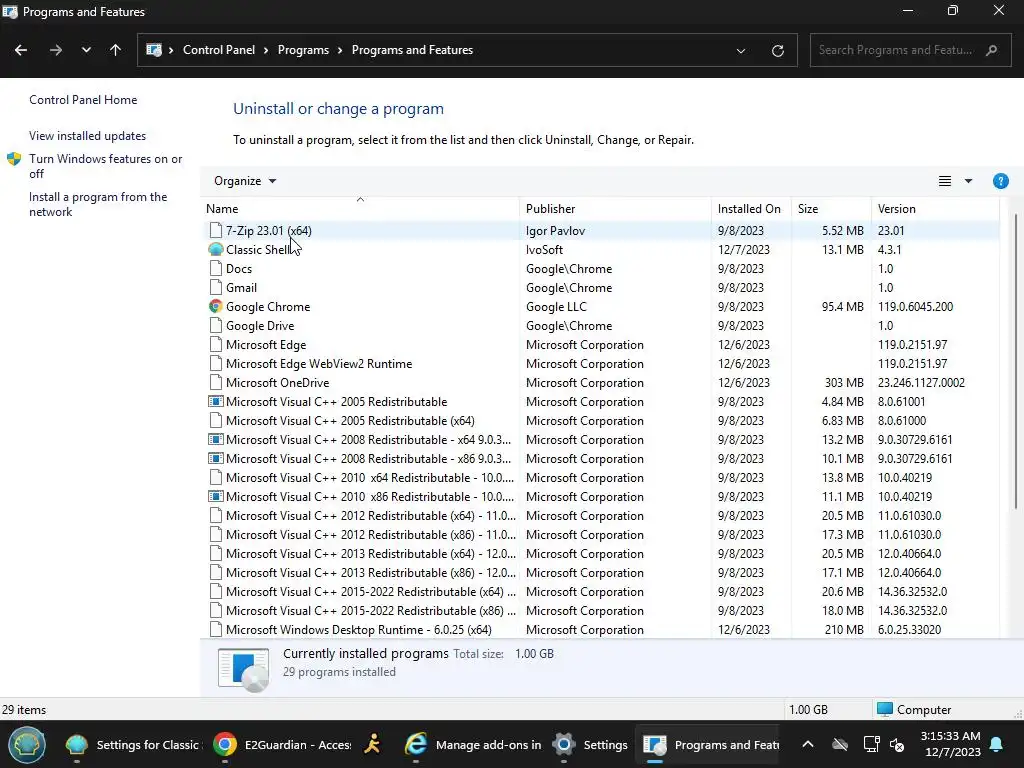Click Control Panel breadcrumb in address bar
The width and height of the screenshot is (1024, 768).
click(219, 50)
